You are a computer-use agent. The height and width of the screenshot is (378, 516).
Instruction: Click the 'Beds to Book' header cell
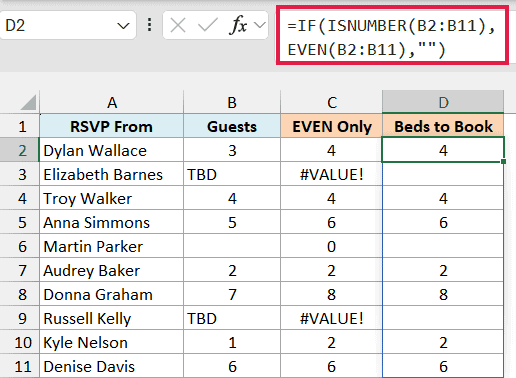click(443, 126)
